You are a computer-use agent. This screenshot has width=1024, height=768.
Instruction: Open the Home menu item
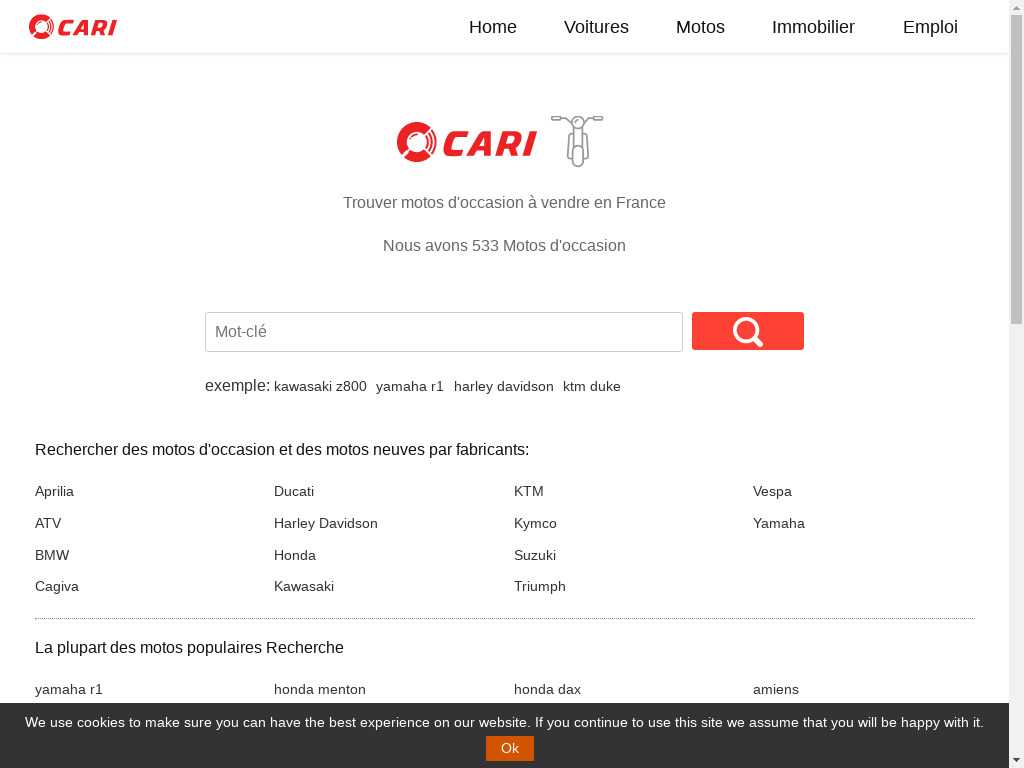point(492,27)
